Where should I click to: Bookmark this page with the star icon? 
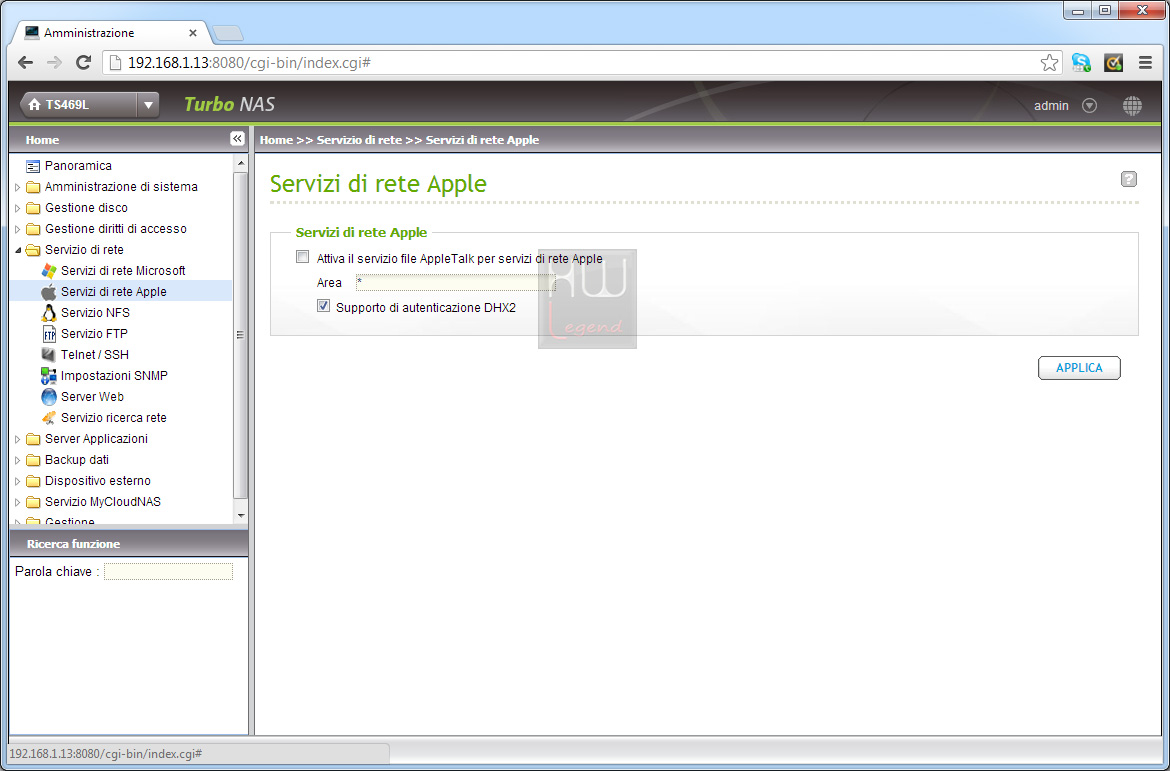coord(1049,63)
